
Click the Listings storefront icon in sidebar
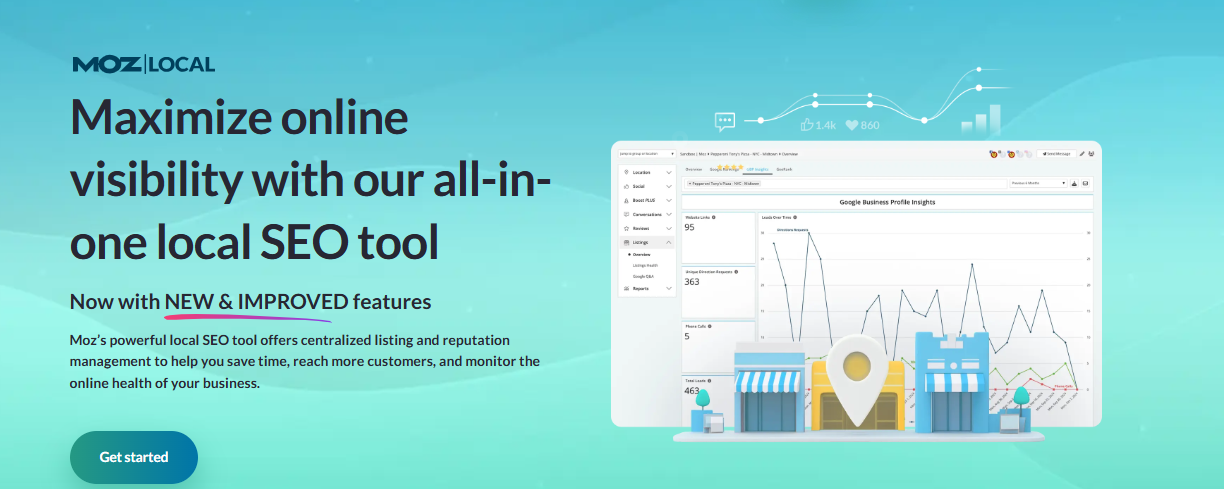(x=626, y=242)
